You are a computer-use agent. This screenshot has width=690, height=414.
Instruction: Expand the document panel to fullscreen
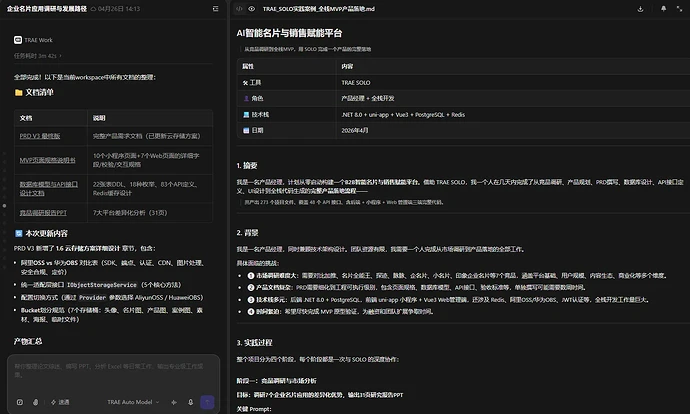coord(679,9)
